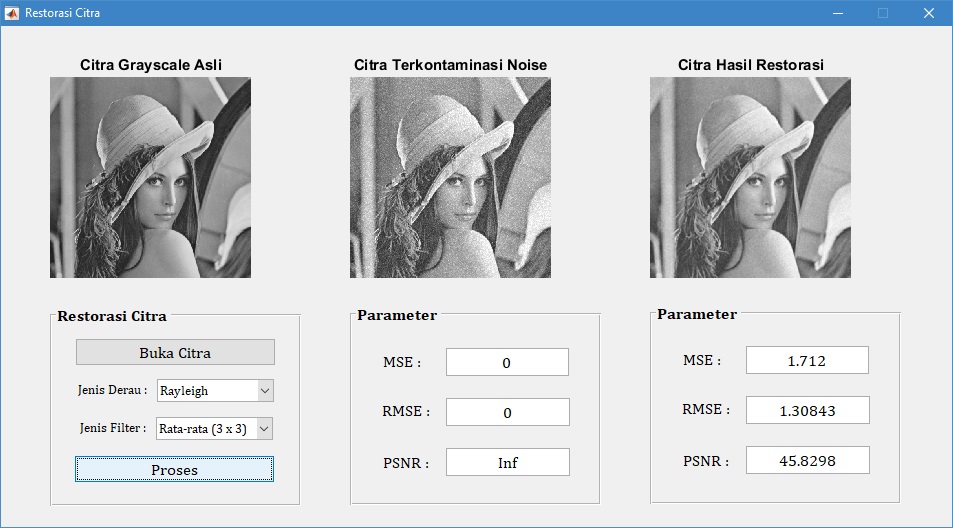Expand the Jenis Filter dropdown
The width and height of the screenshot is (953, 528).
214,429
